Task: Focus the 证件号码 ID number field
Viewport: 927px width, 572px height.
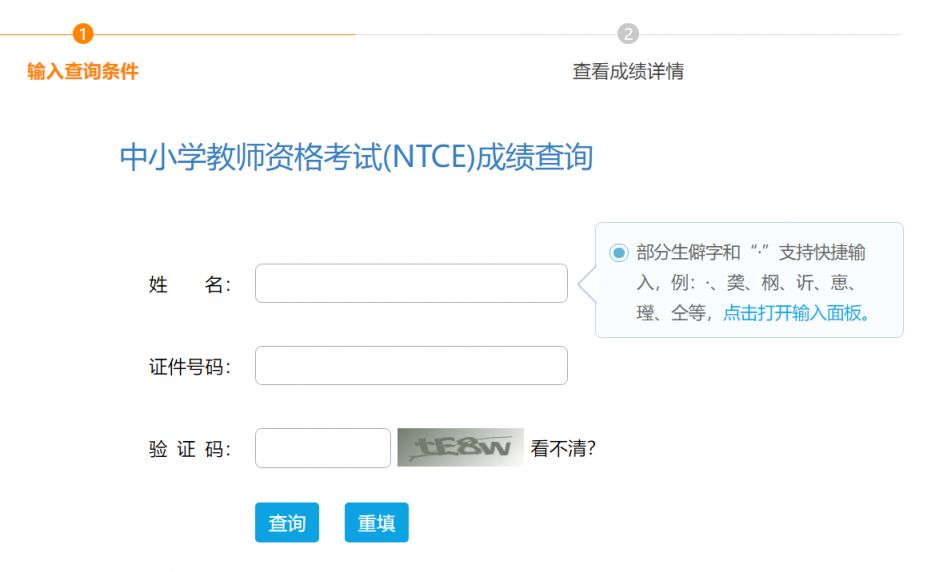Action: click(x=411, y=365)
